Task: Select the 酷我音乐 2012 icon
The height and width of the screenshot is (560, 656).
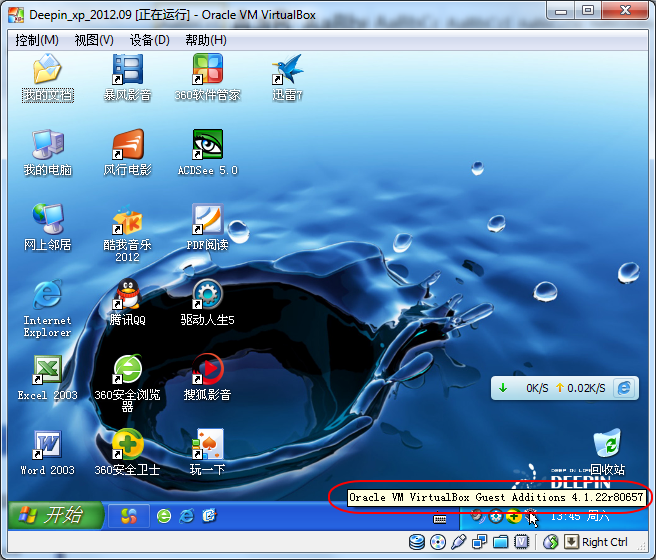Action: pos(127,221)
